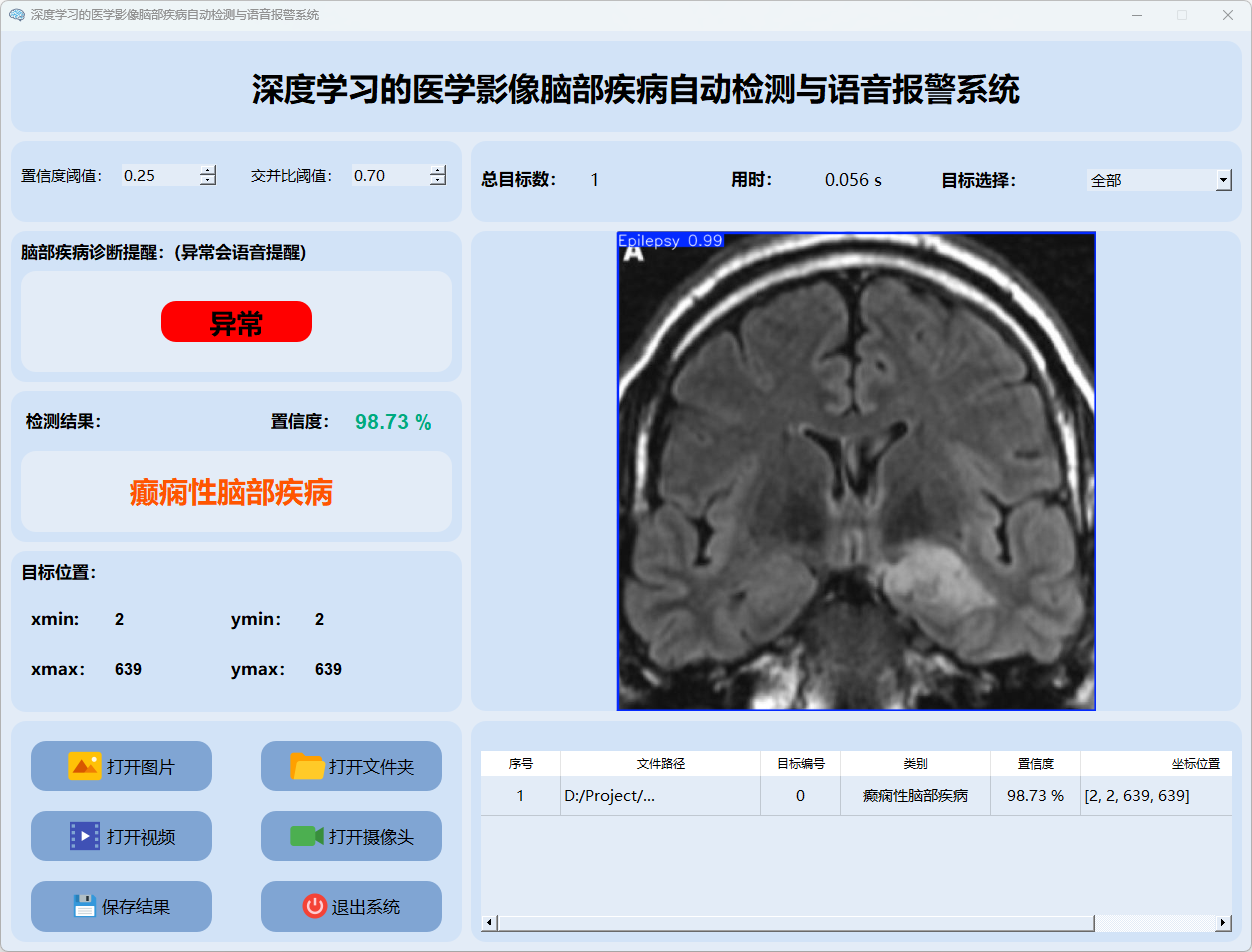Click the 序号 column header
Screen dimensions: 1252x952
(x=520, y=763)
